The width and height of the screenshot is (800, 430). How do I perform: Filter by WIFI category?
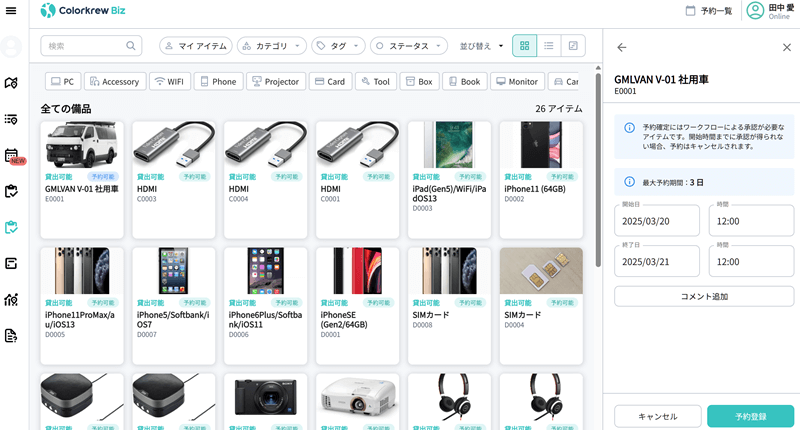[169, 82]
